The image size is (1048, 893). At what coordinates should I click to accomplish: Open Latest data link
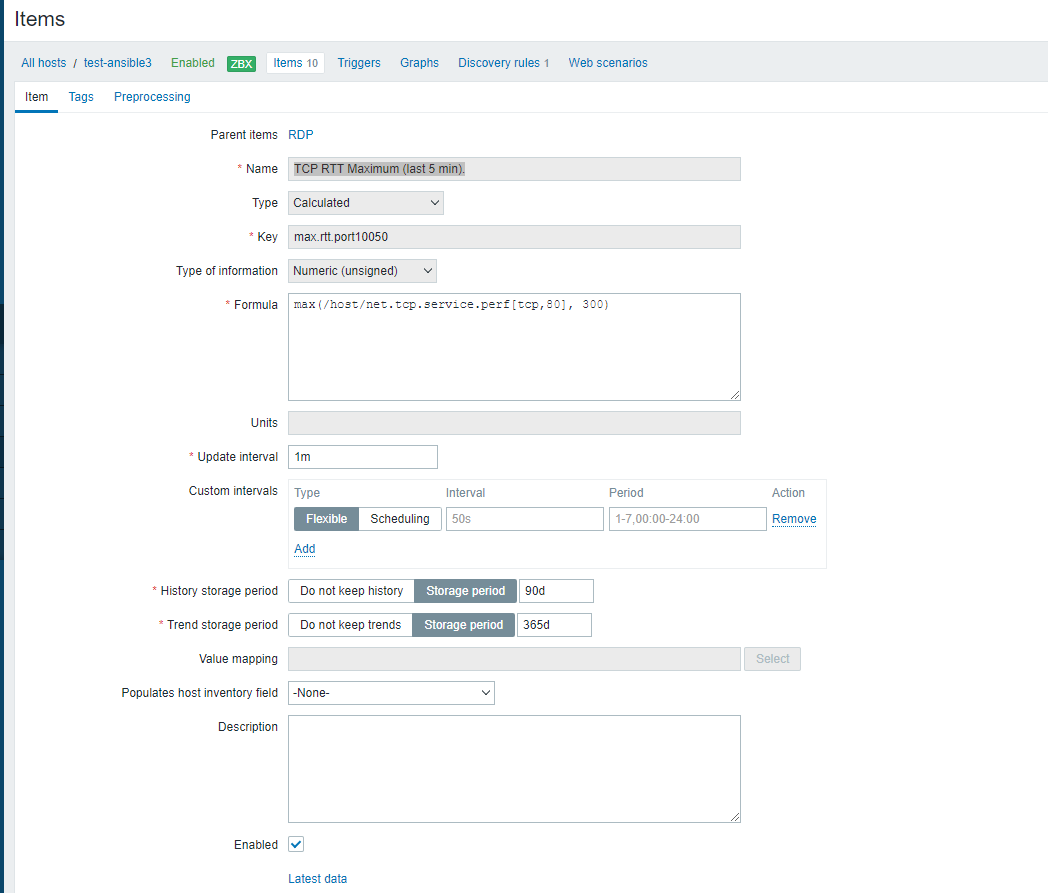[x=317, y=878]
